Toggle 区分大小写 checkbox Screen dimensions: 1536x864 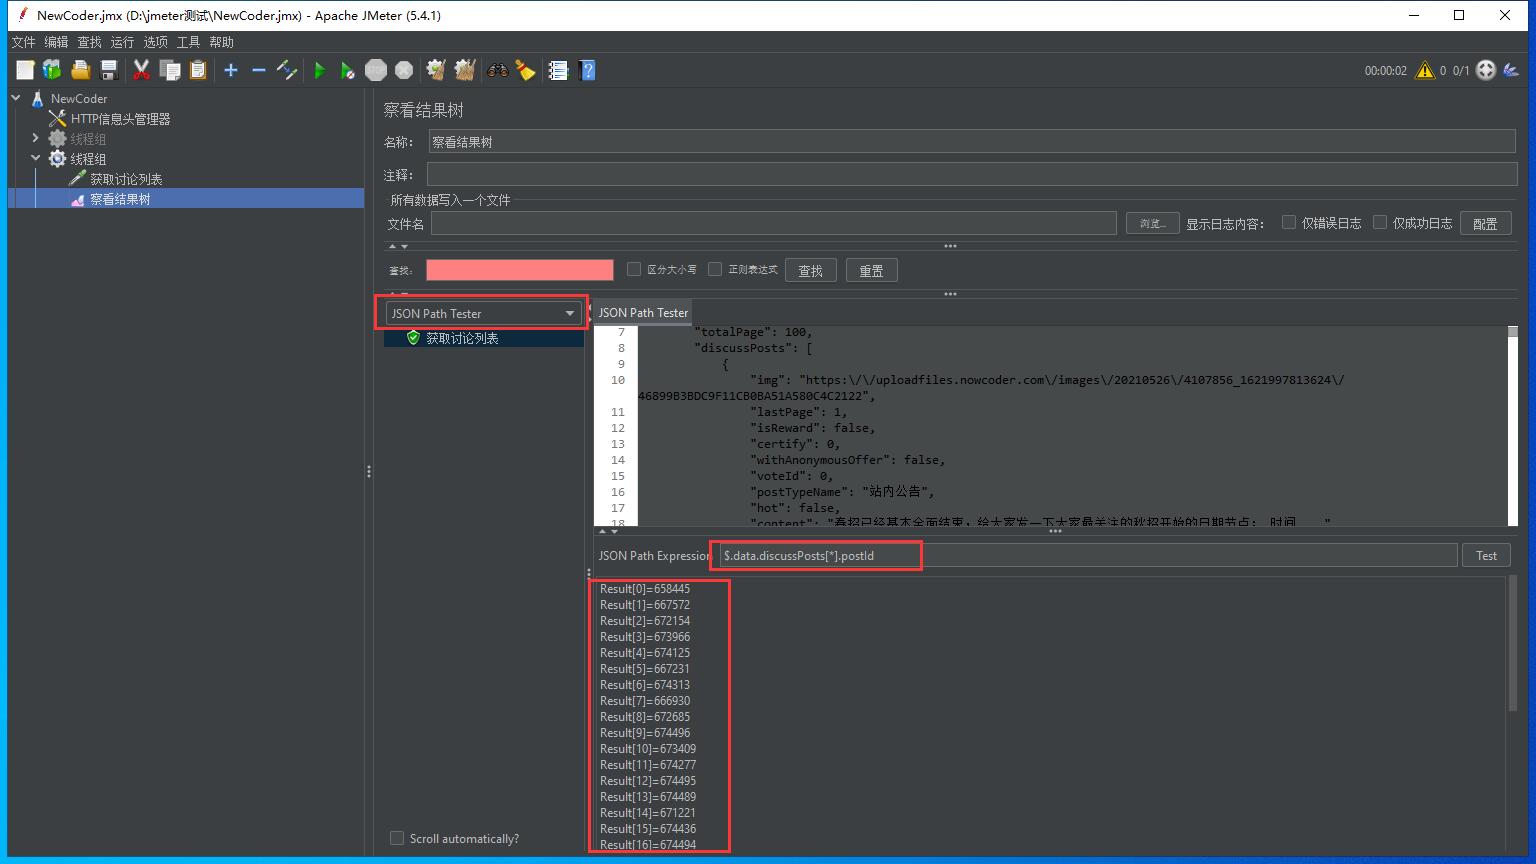pyautogui.click(x=634, y=269)
